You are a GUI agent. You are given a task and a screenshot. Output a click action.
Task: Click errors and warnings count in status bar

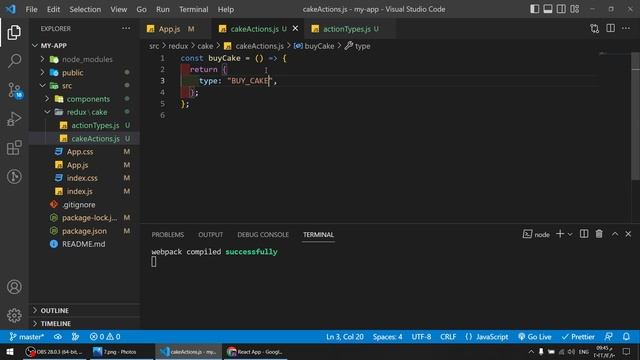tap(105, 337)
